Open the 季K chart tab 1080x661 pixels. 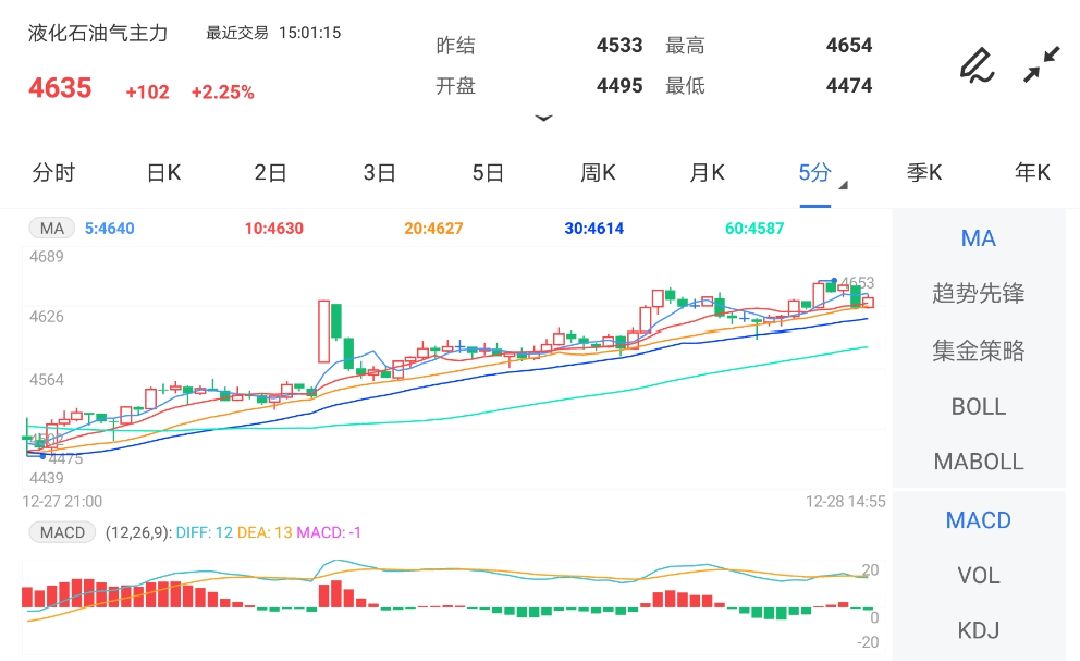(x=924, y=172)
